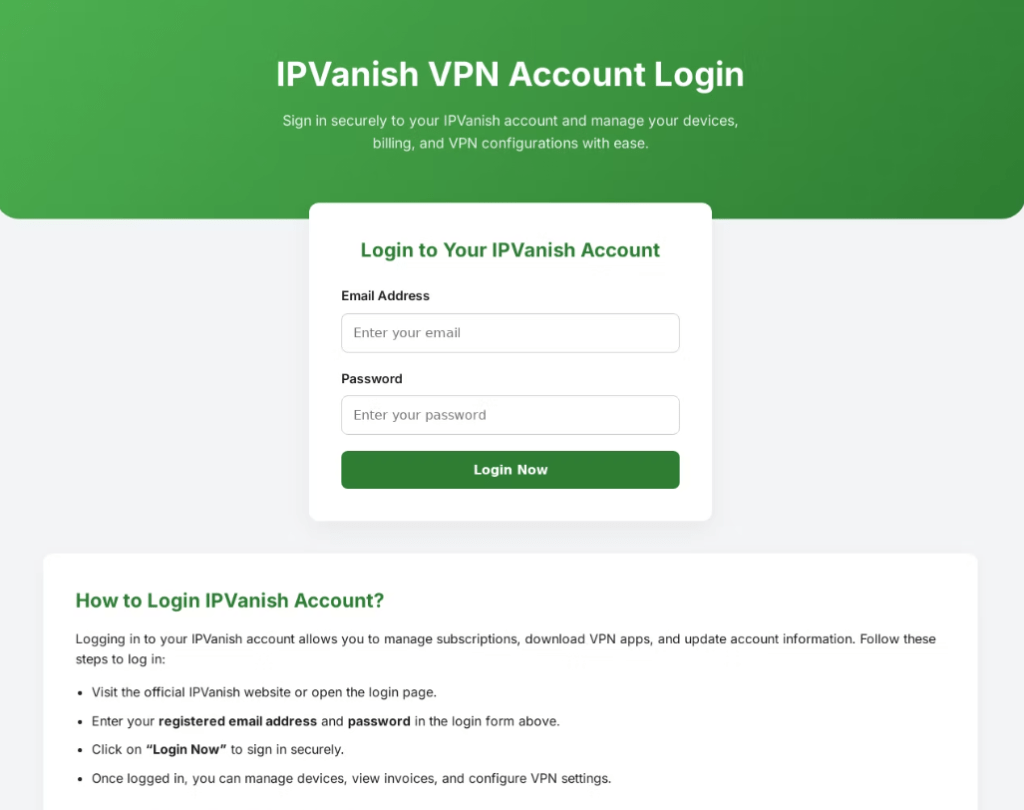This screenshot has width=1024, height=810.
Task: Click the How to Login IPVanish Account? heading
Action: coord(230,600)
